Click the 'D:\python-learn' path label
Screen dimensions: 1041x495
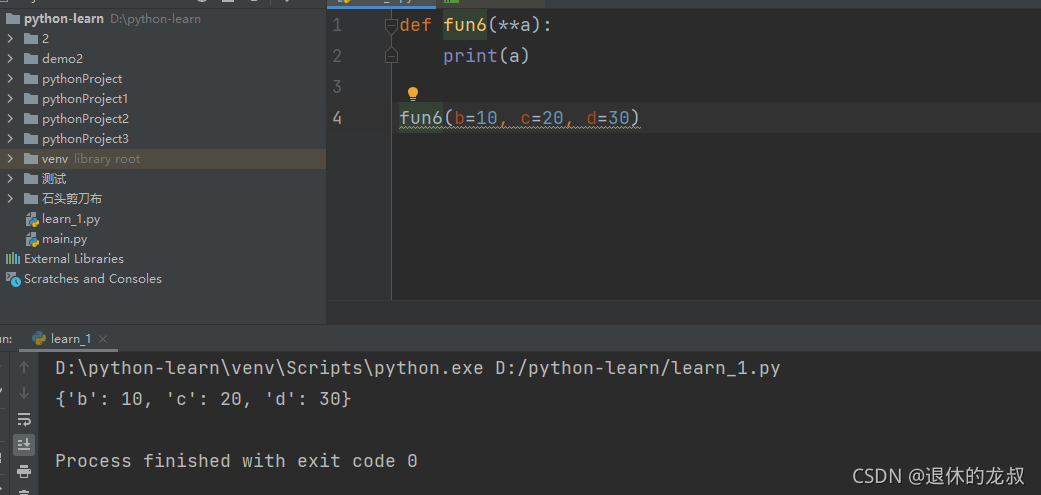coord(155,19)
